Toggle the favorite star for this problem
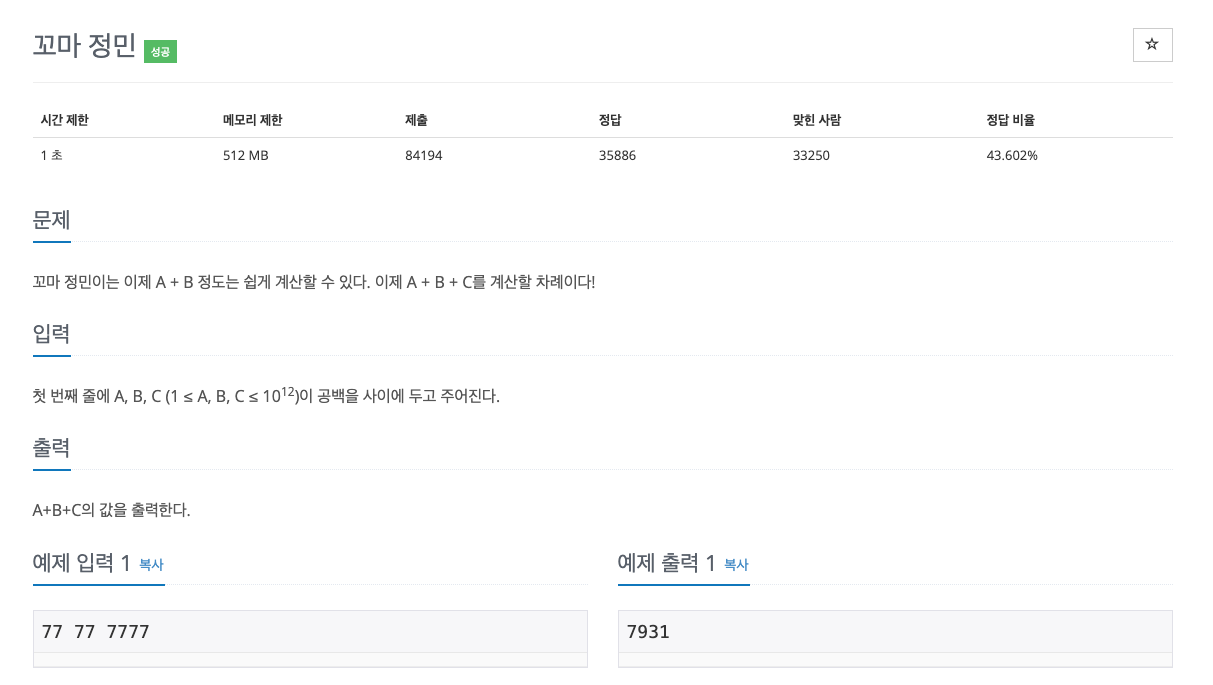1213x685 pixels. tap(1152, 45)
